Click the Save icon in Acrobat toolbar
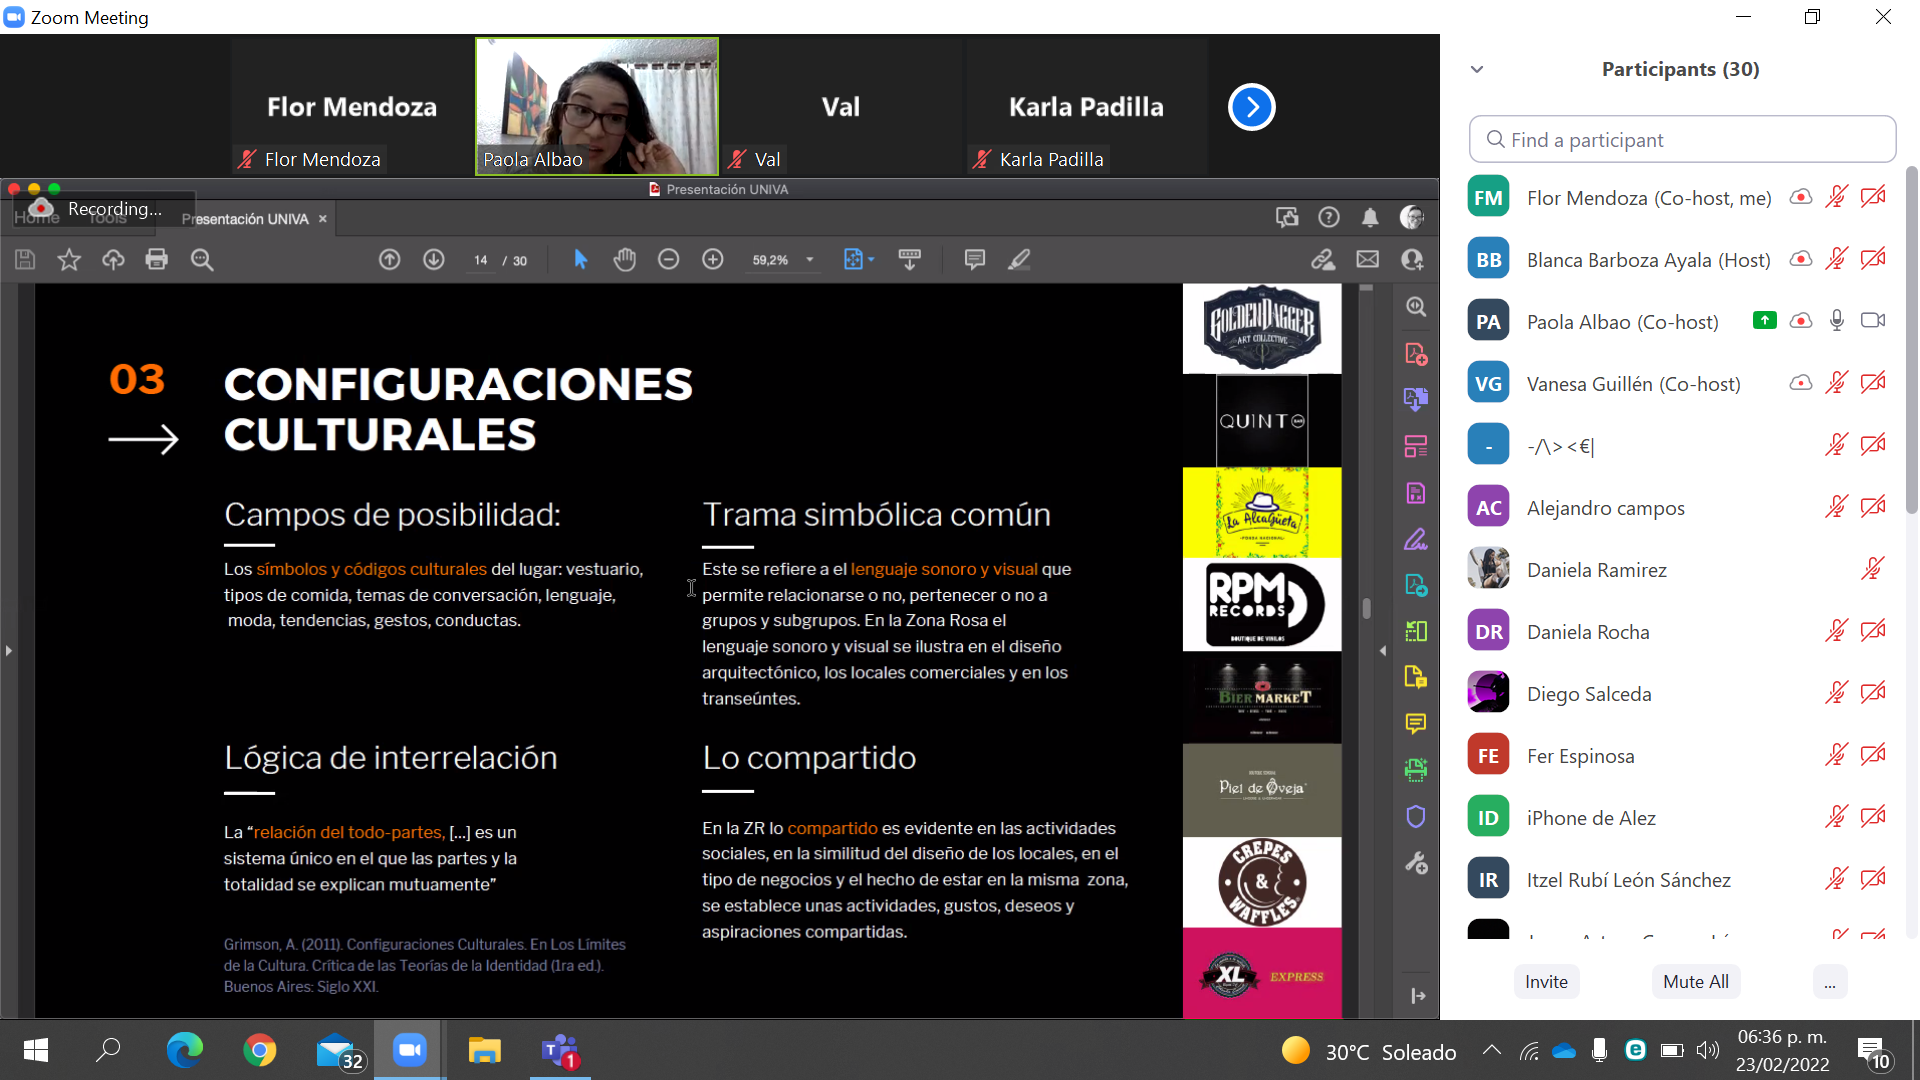Viewport: 1920px width, 1080px height. [25, 260]
